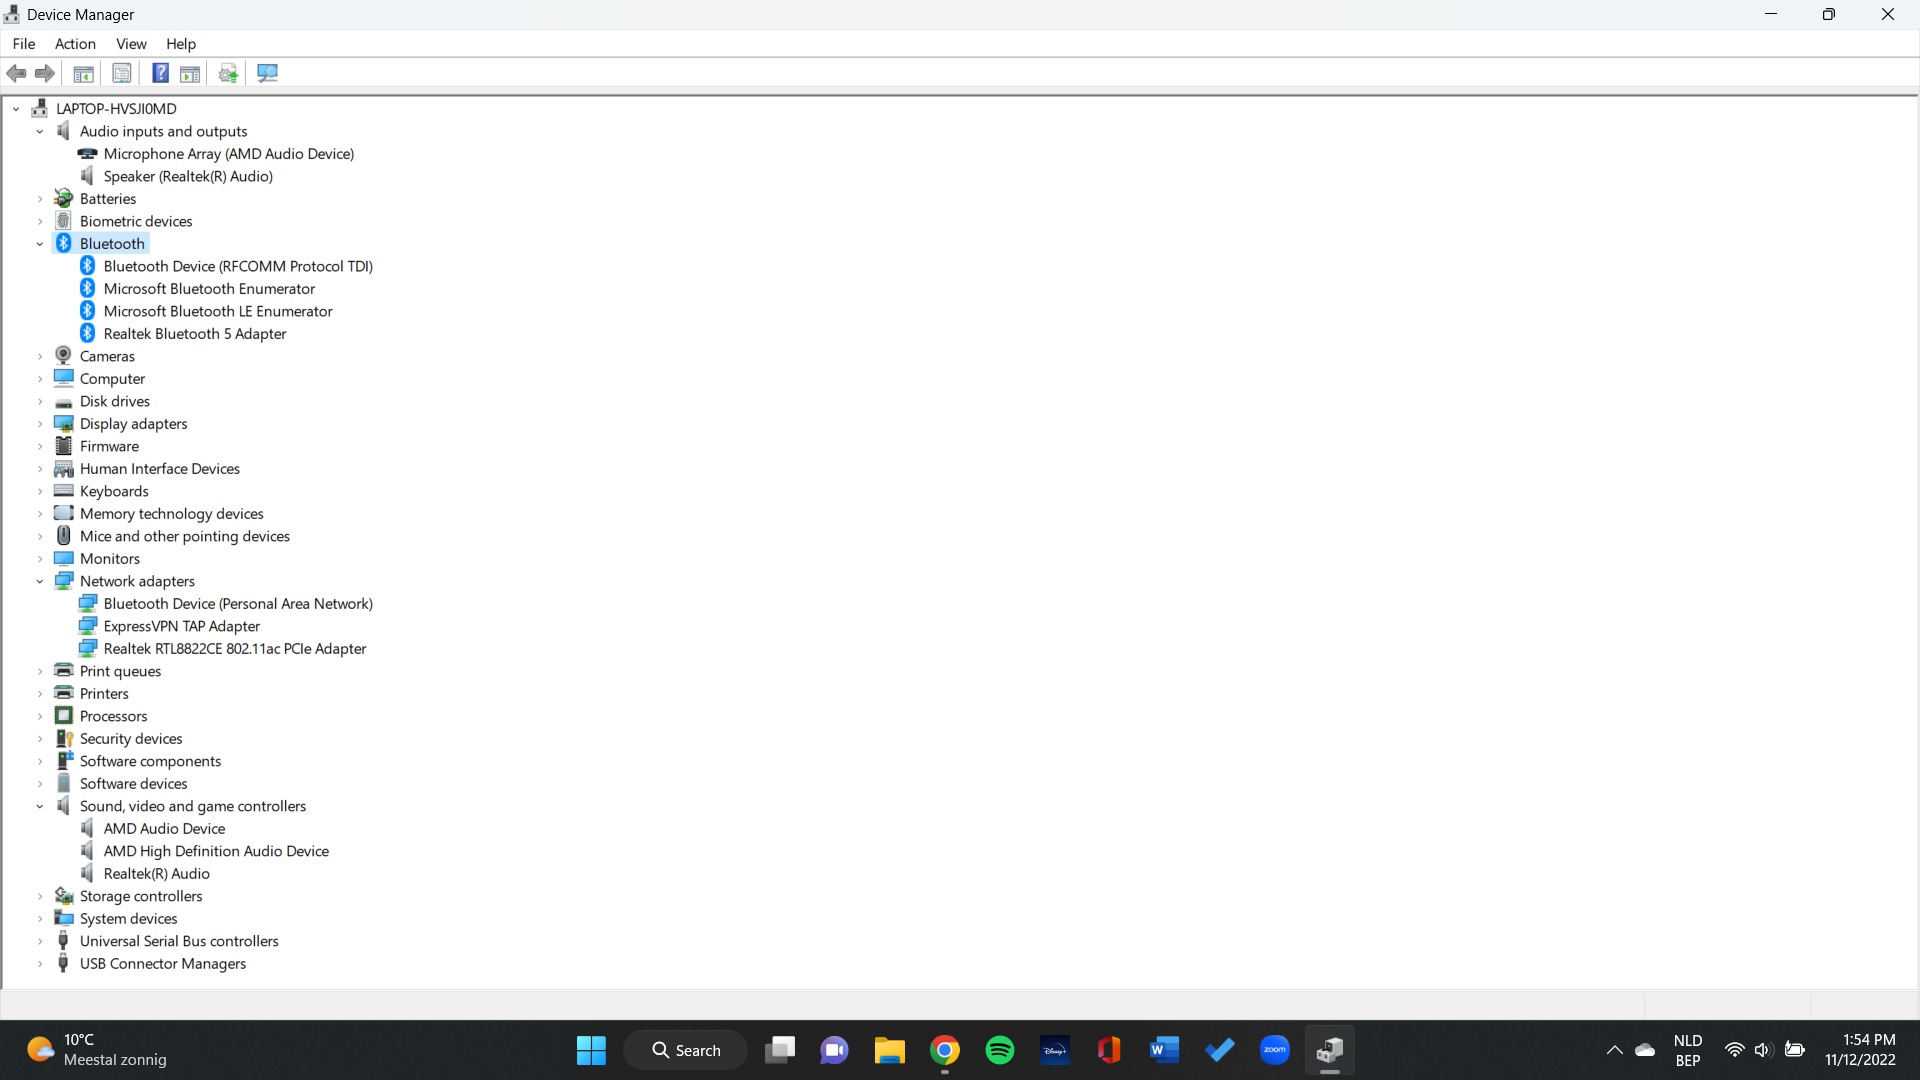Open Spotify from the taskbar
This screenshot has width=1920, height=1080.
pyautogui.click(x=1000, y=1050)
